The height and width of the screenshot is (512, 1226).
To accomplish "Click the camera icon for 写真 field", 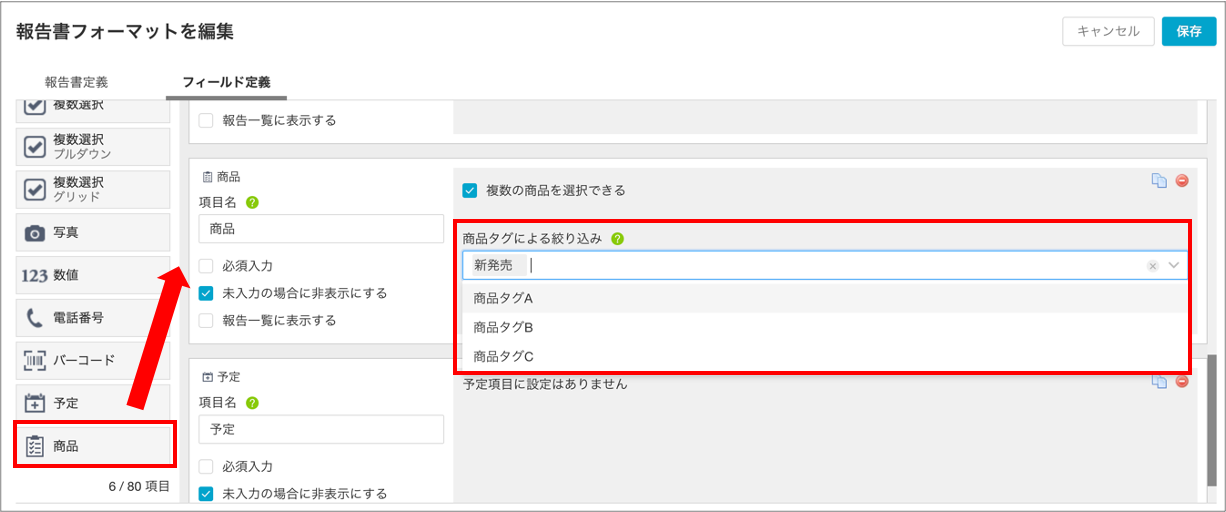I will 35,232.
